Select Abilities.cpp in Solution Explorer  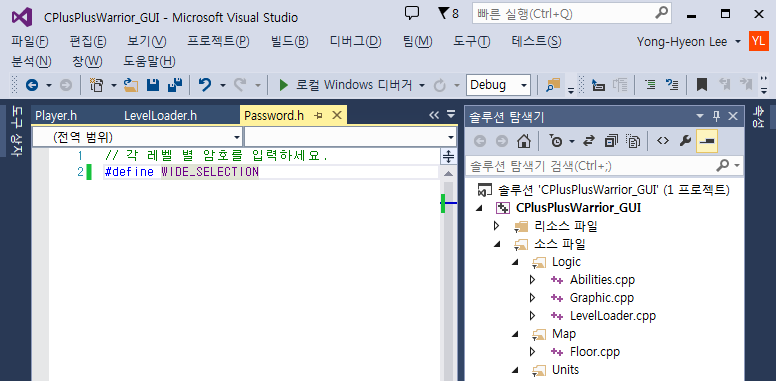(x=602, y=280)
